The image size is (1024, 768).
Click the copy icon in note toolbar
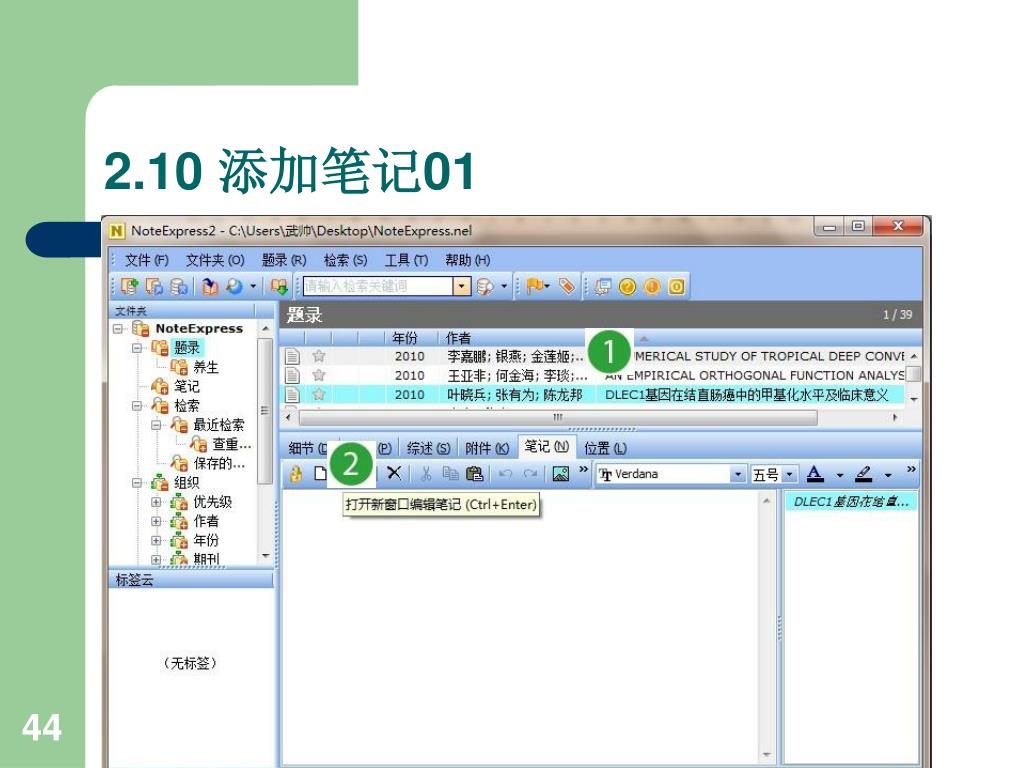point(450,473)
